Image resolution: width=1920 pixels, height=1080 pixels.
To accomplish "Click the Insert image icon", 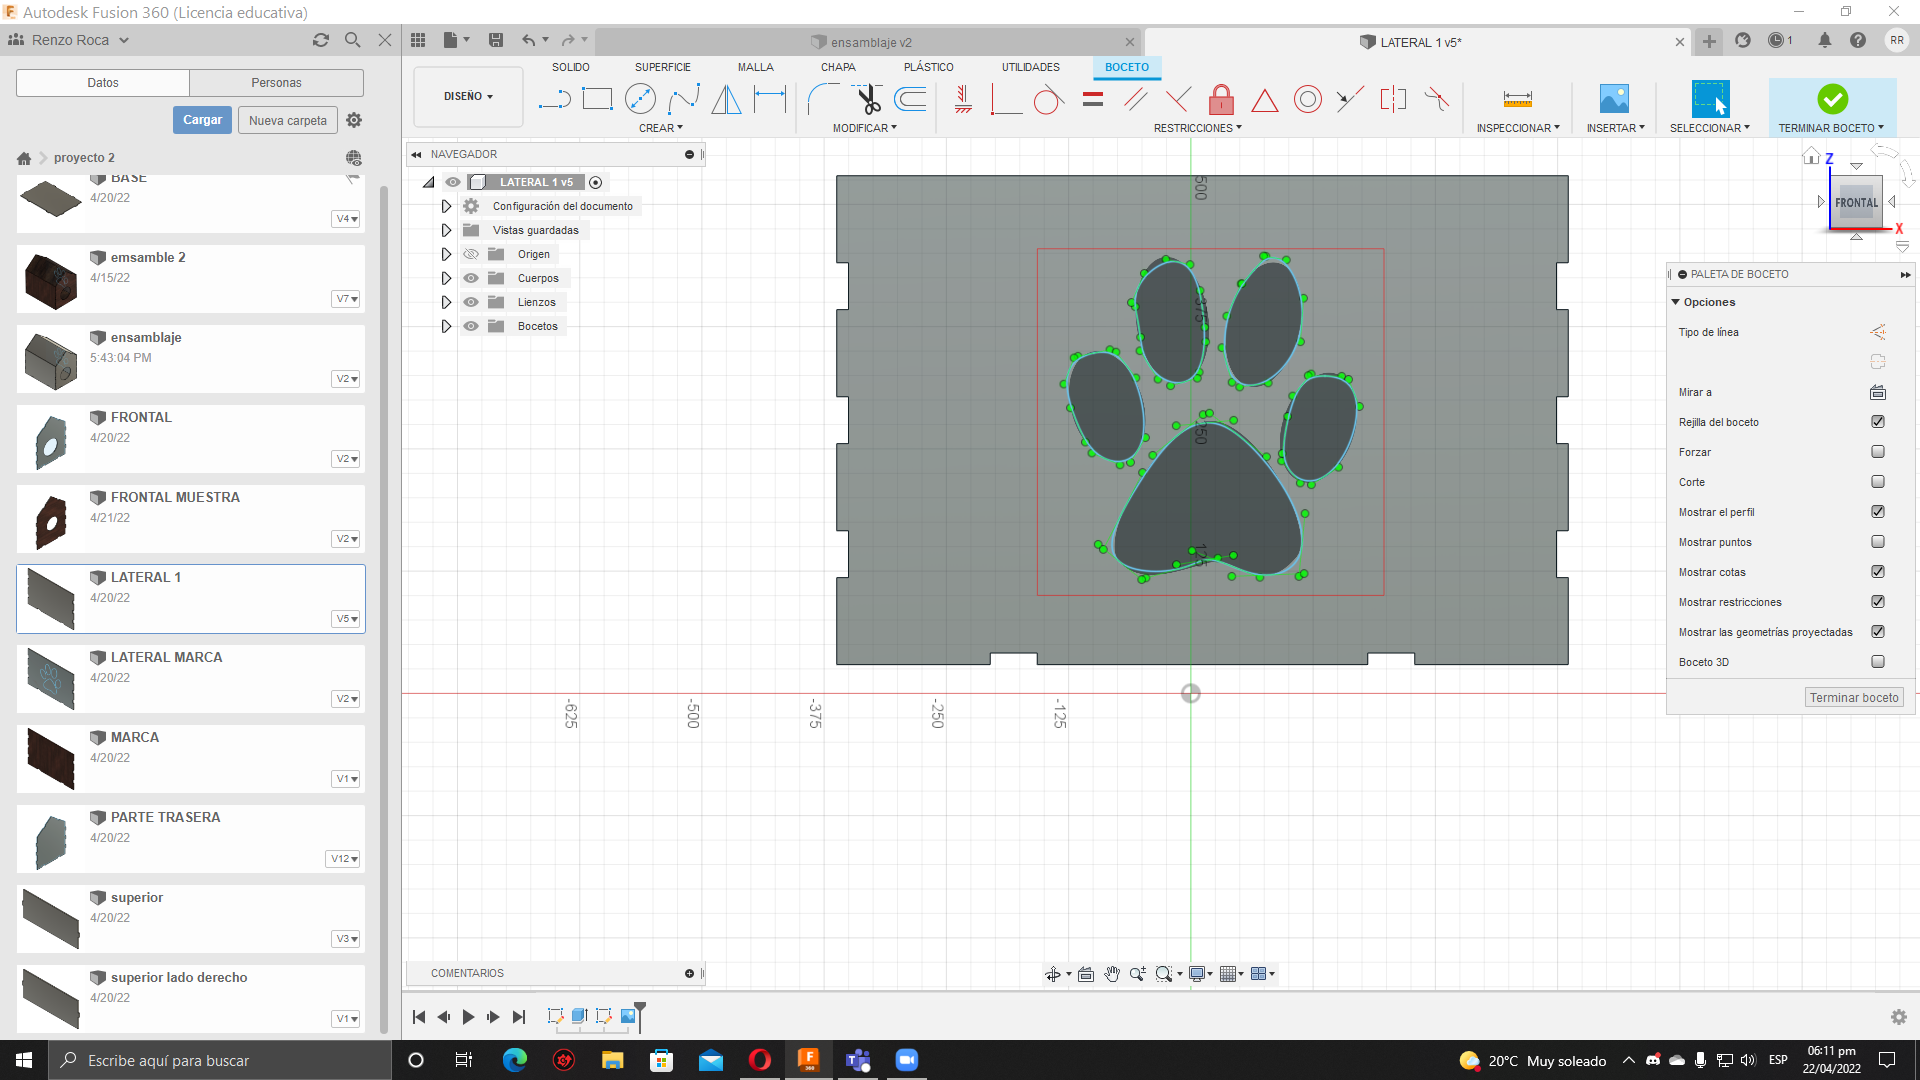I will coord(1614,99).
